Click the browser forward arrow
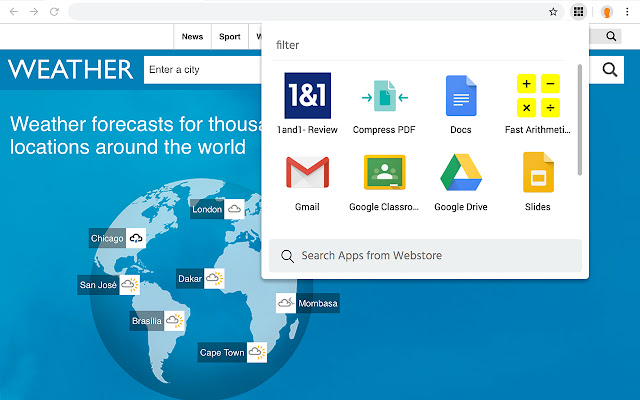Image resolution: width=640 pixels, height=400 pixels. point(34,12)
